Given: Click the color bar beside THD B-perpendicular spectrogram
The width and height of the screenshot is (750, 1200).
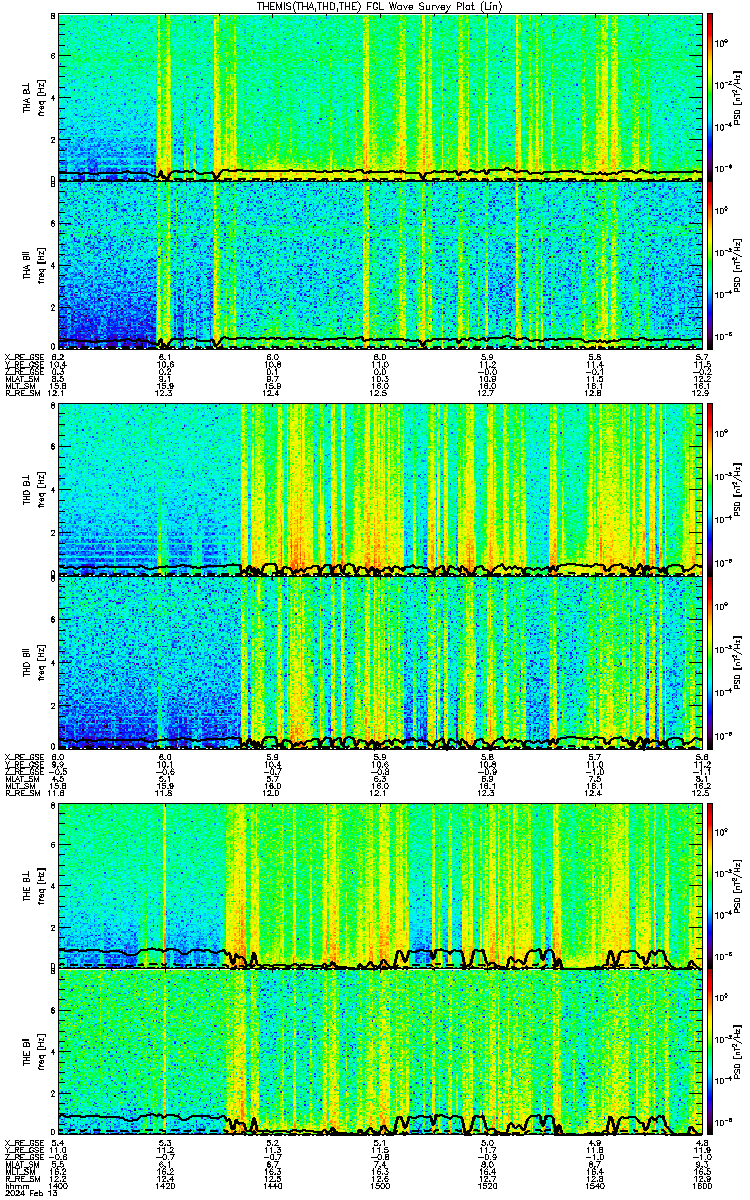Looking at the screenshot, I should pyautogui.click(x=710, y=488).
